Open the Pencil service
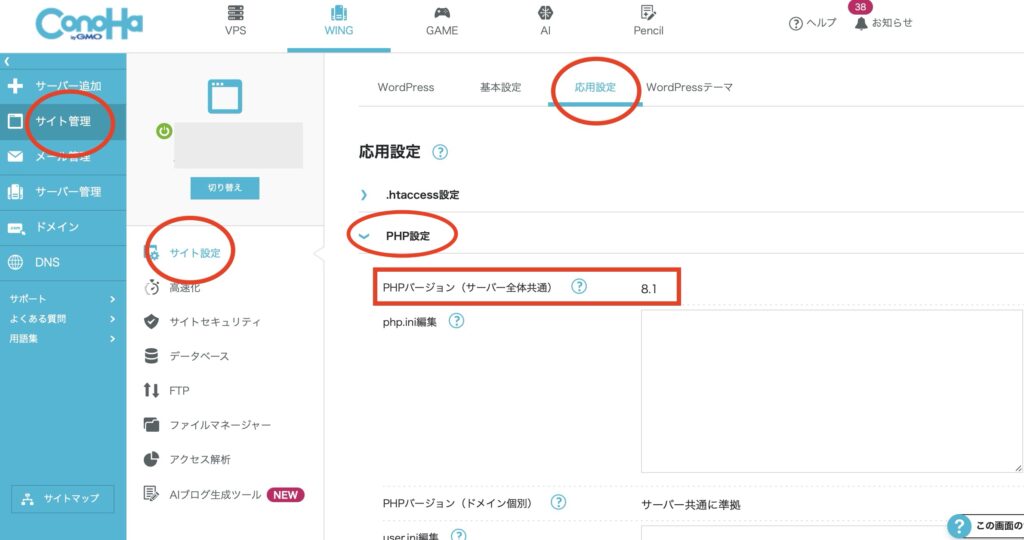 pyautogui.click(x=648, y=14)
